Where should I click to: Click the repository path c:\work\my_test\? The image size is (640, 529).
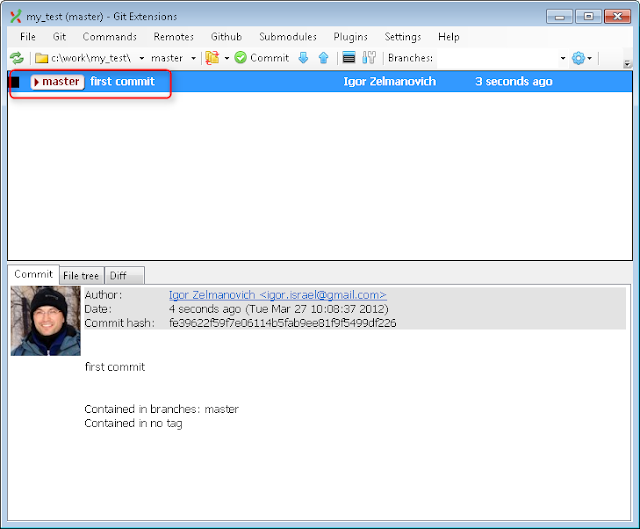click(91, 58)
